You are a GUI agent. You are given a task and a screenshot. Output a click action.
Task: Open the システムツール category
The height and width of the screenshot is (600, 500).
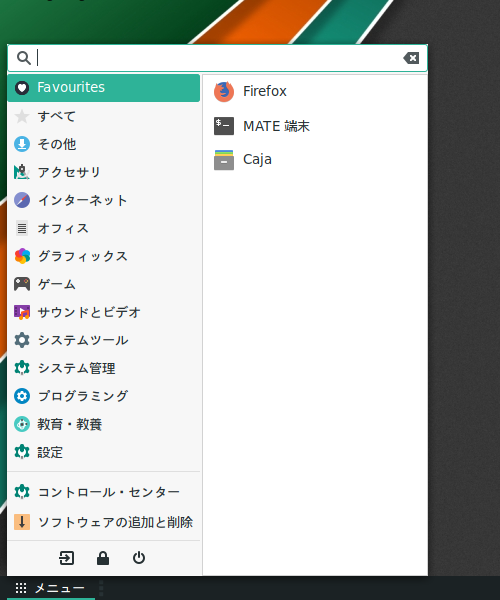point(104,340)
